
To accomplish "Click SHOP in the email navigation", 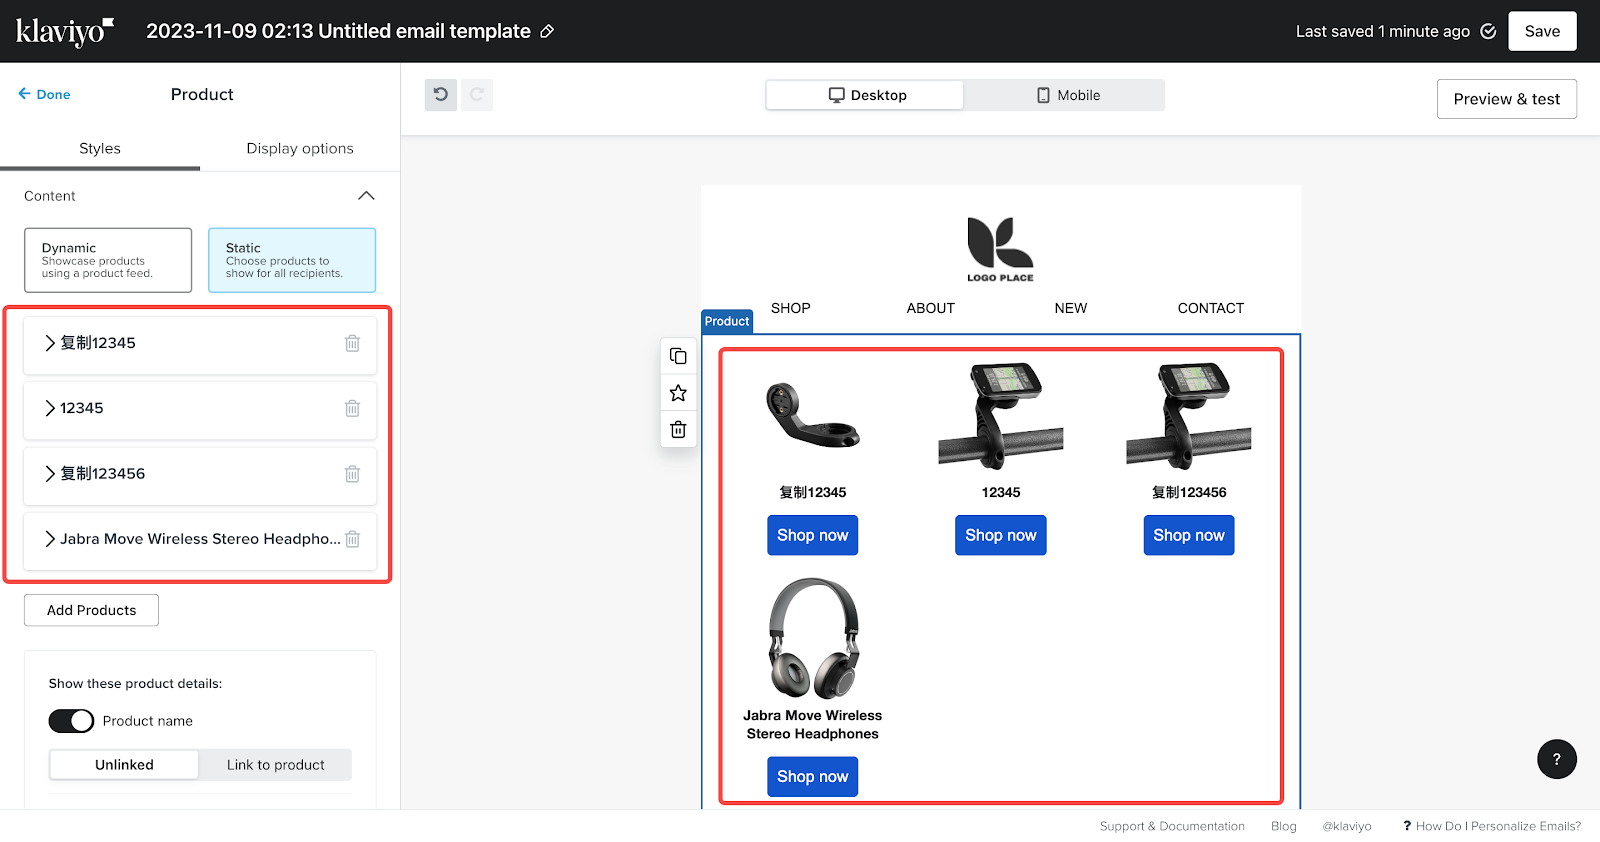I will 791,308.
